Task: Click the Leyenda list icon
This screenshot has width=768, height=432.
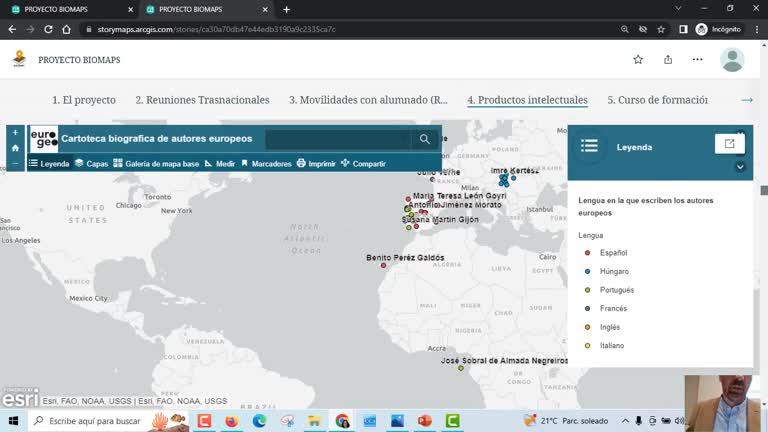Action: click(589, 146)
